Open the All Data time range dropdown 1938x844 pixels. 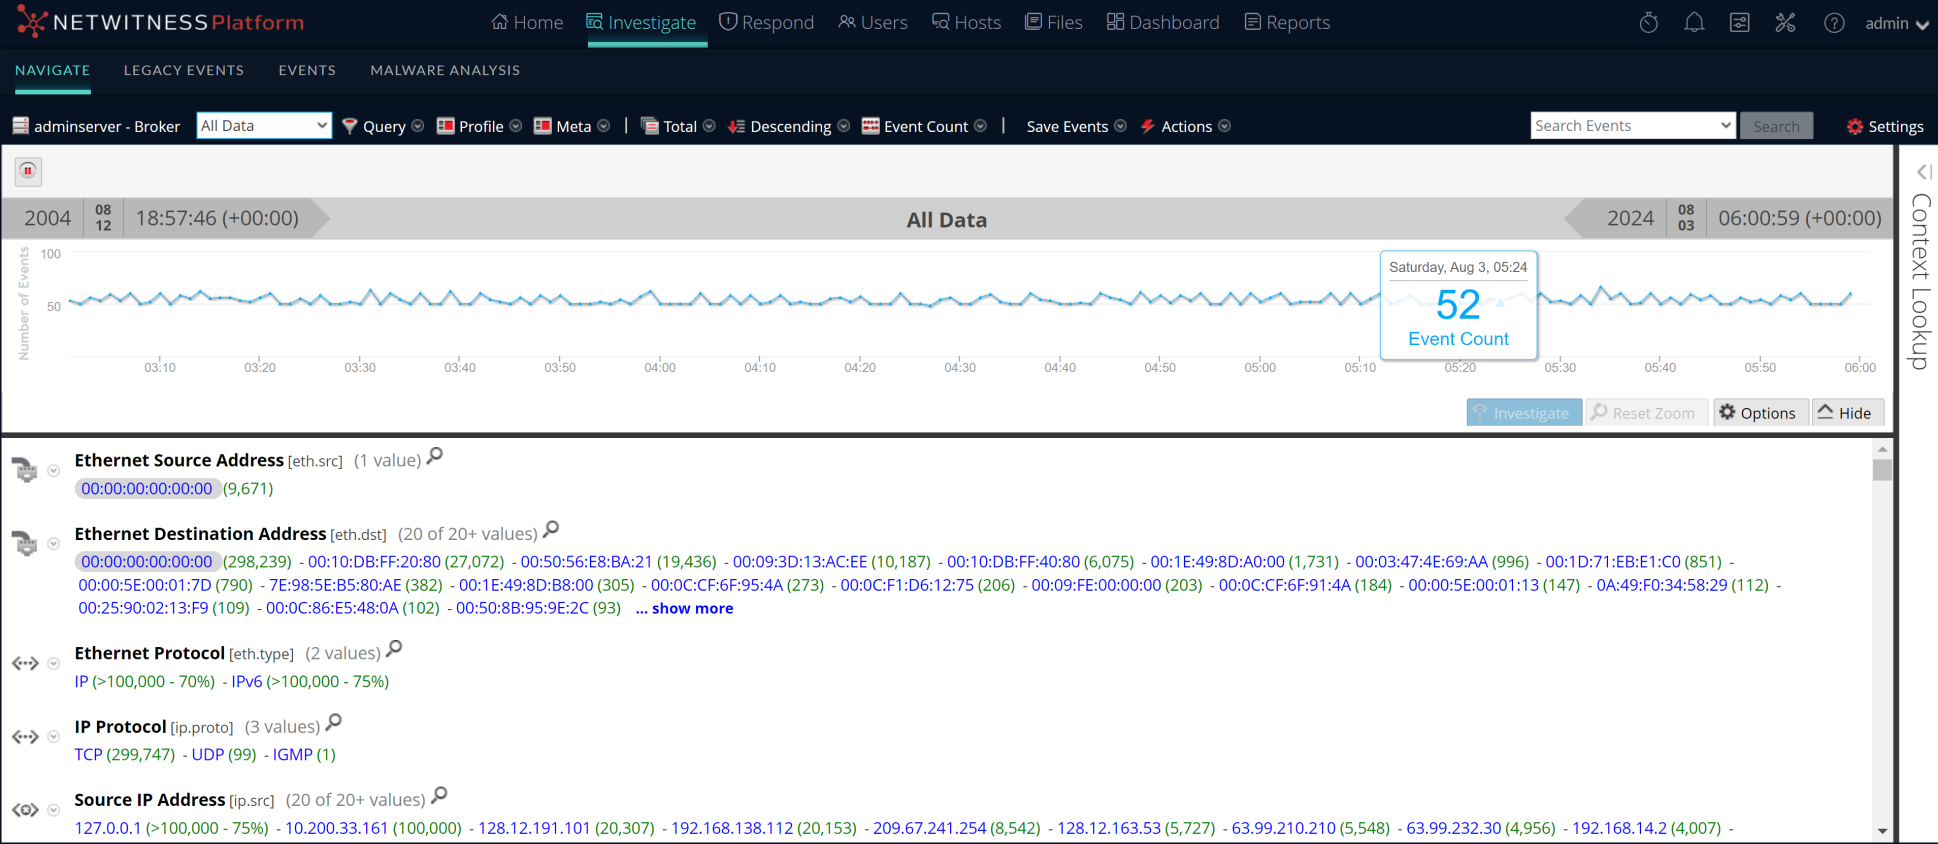(264, 125)
